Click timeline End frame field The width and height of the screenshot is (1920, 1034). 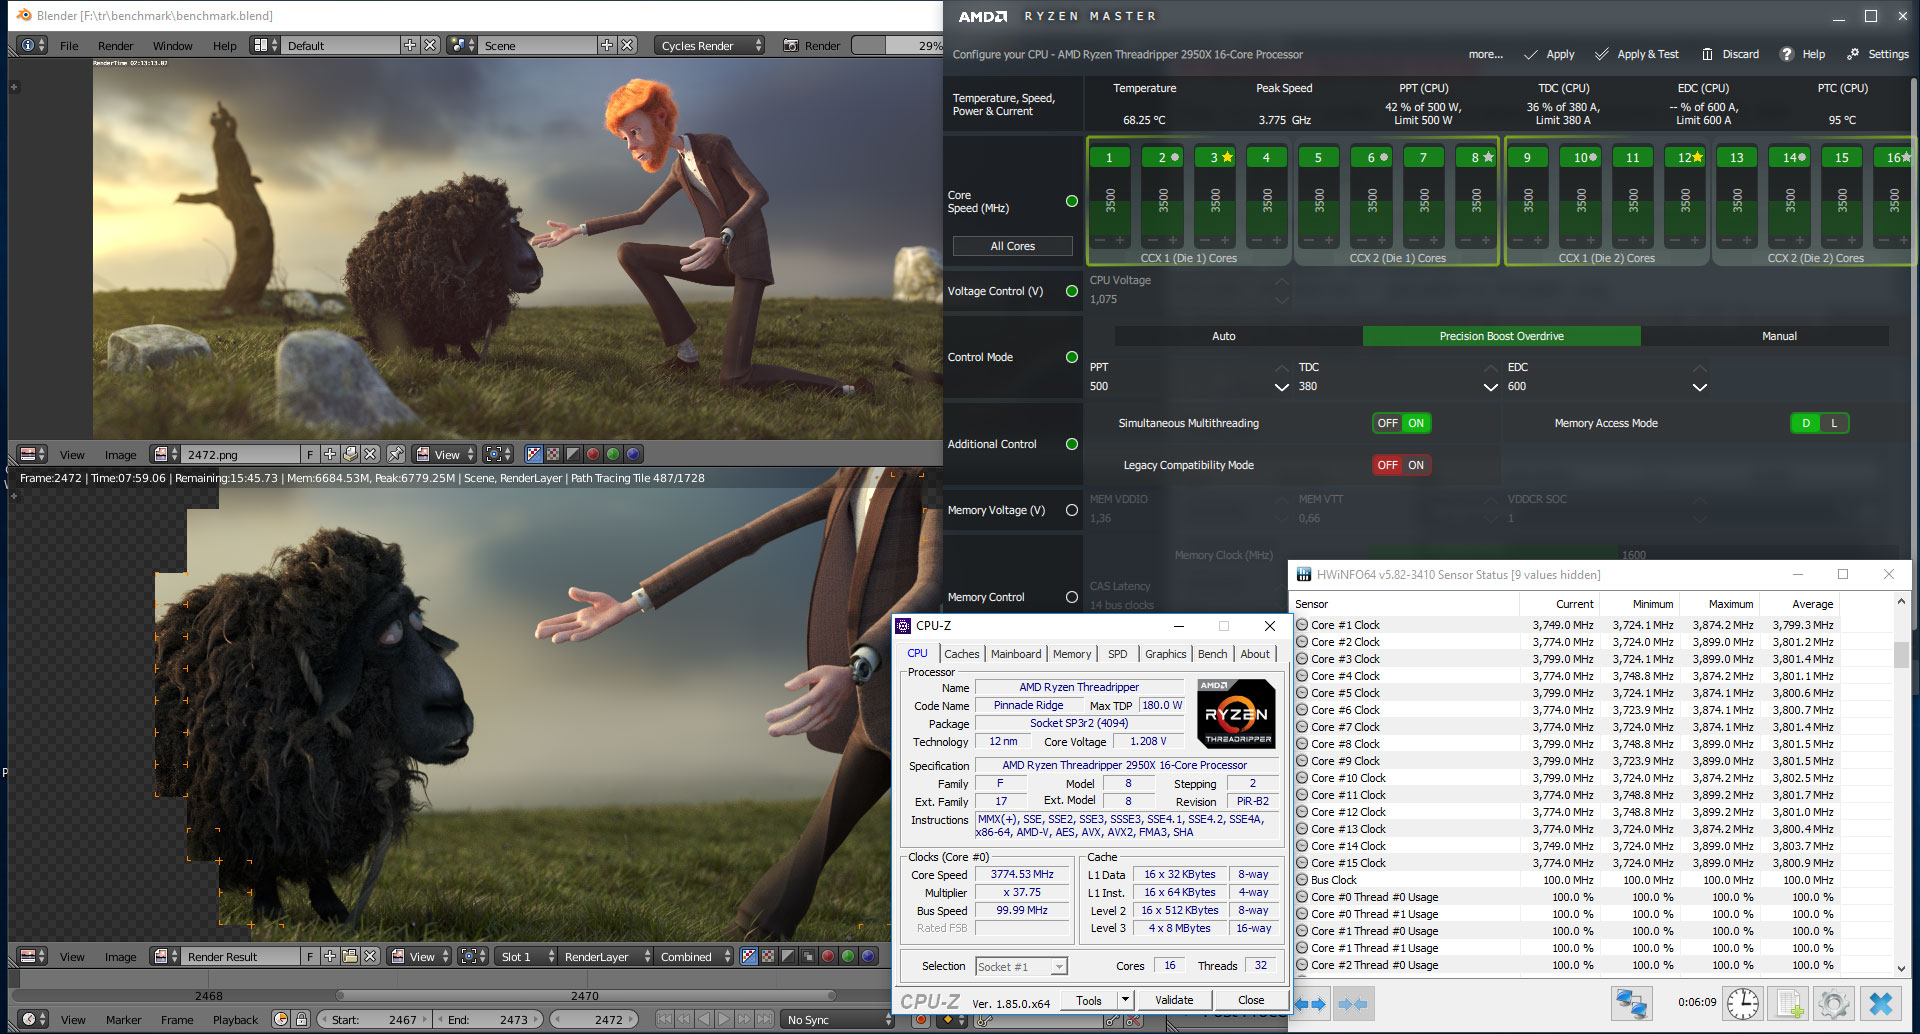[x=490, y=1019]
